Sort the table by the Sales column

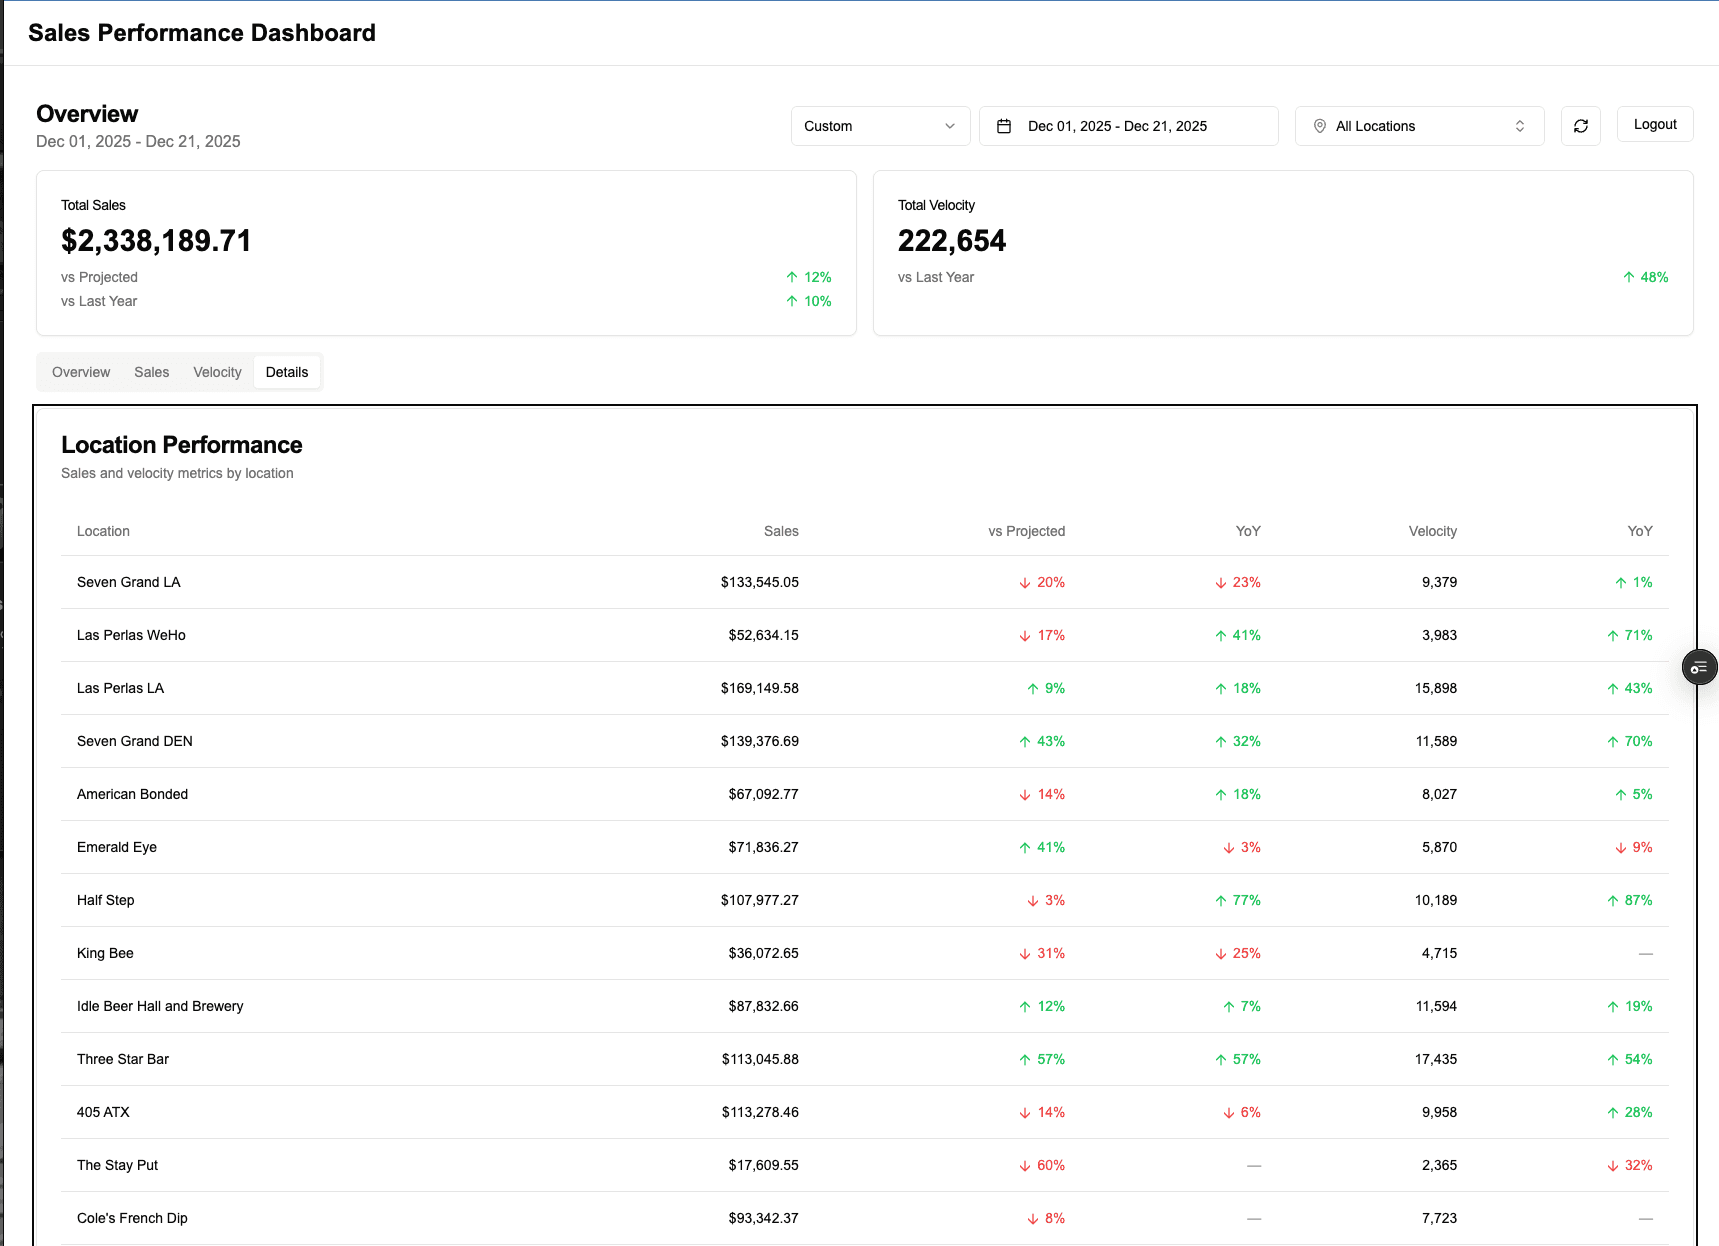781,531
